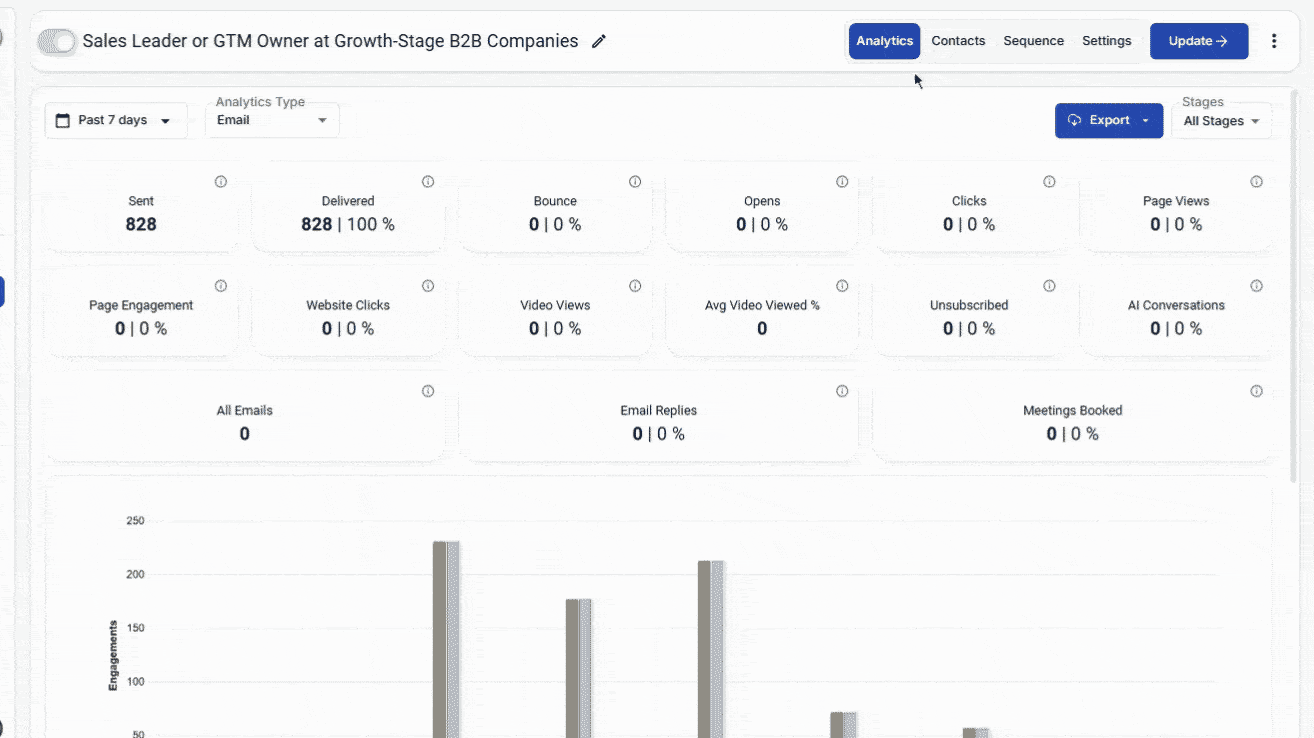Click the pencil icon to edit campaign name

599,41
